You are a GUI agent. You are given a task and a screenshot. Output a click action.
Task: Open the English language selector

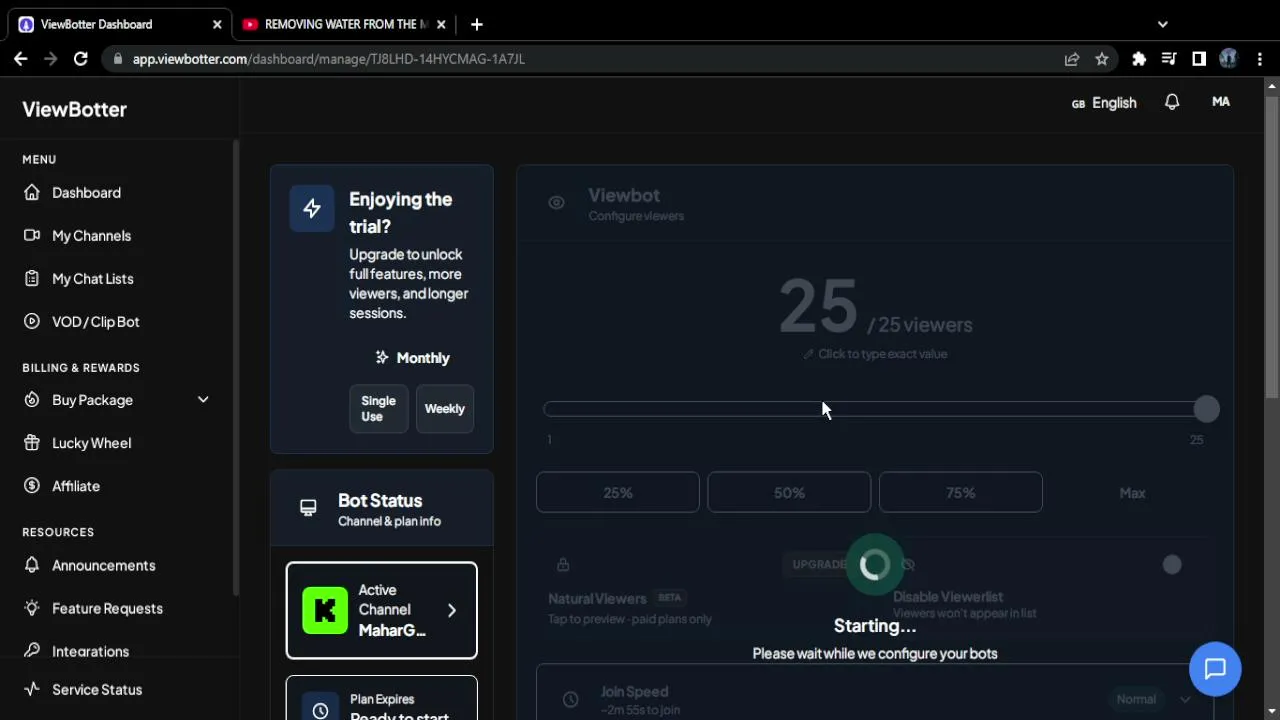point(1104,103)
